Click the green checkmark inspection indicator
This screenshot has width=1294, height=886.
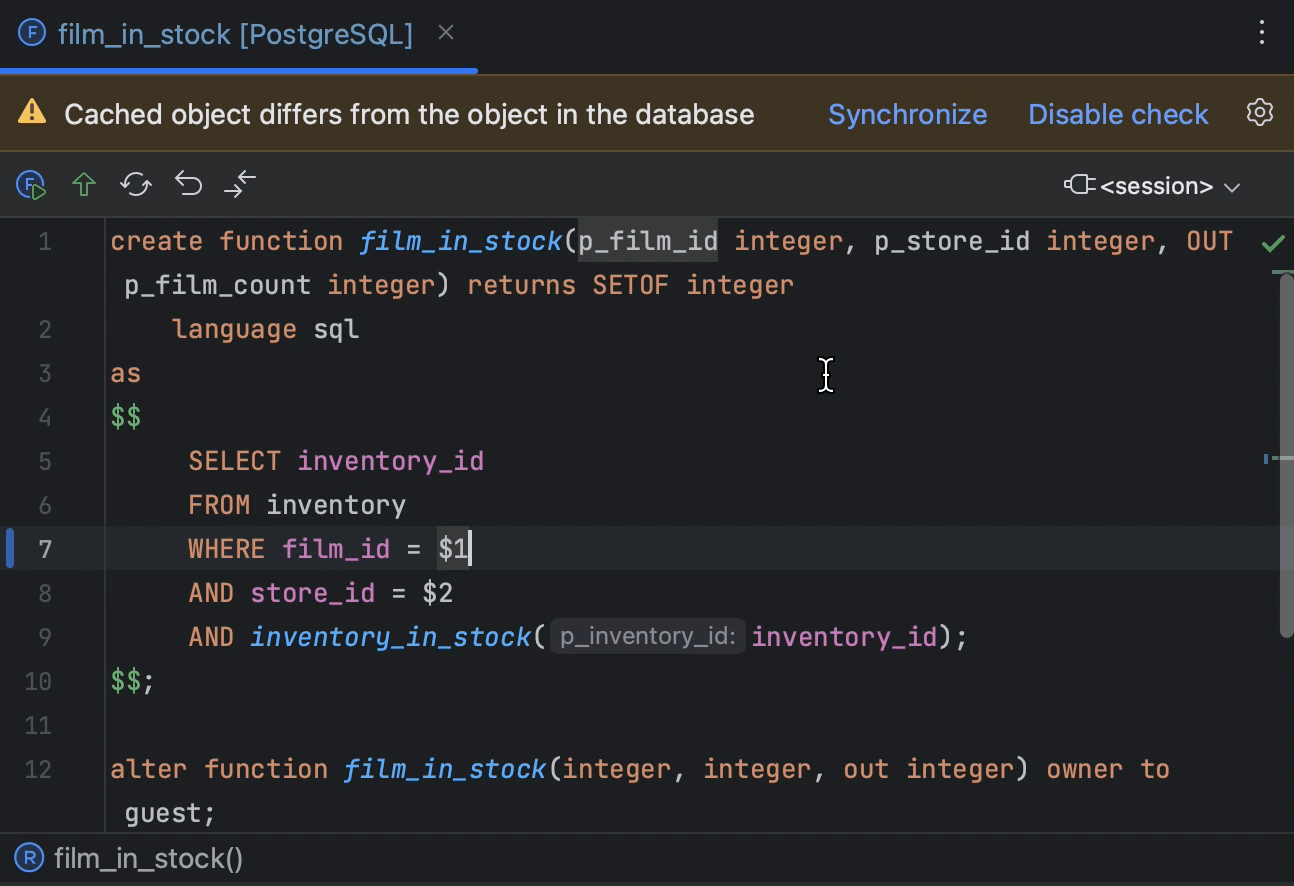1272,243
